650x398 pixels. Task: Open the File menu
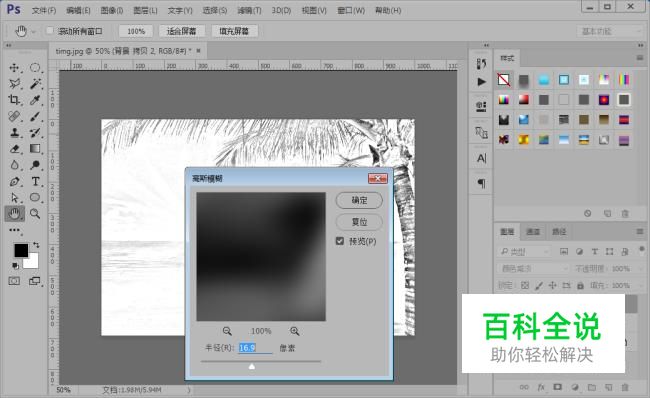[x=44, y=10]
